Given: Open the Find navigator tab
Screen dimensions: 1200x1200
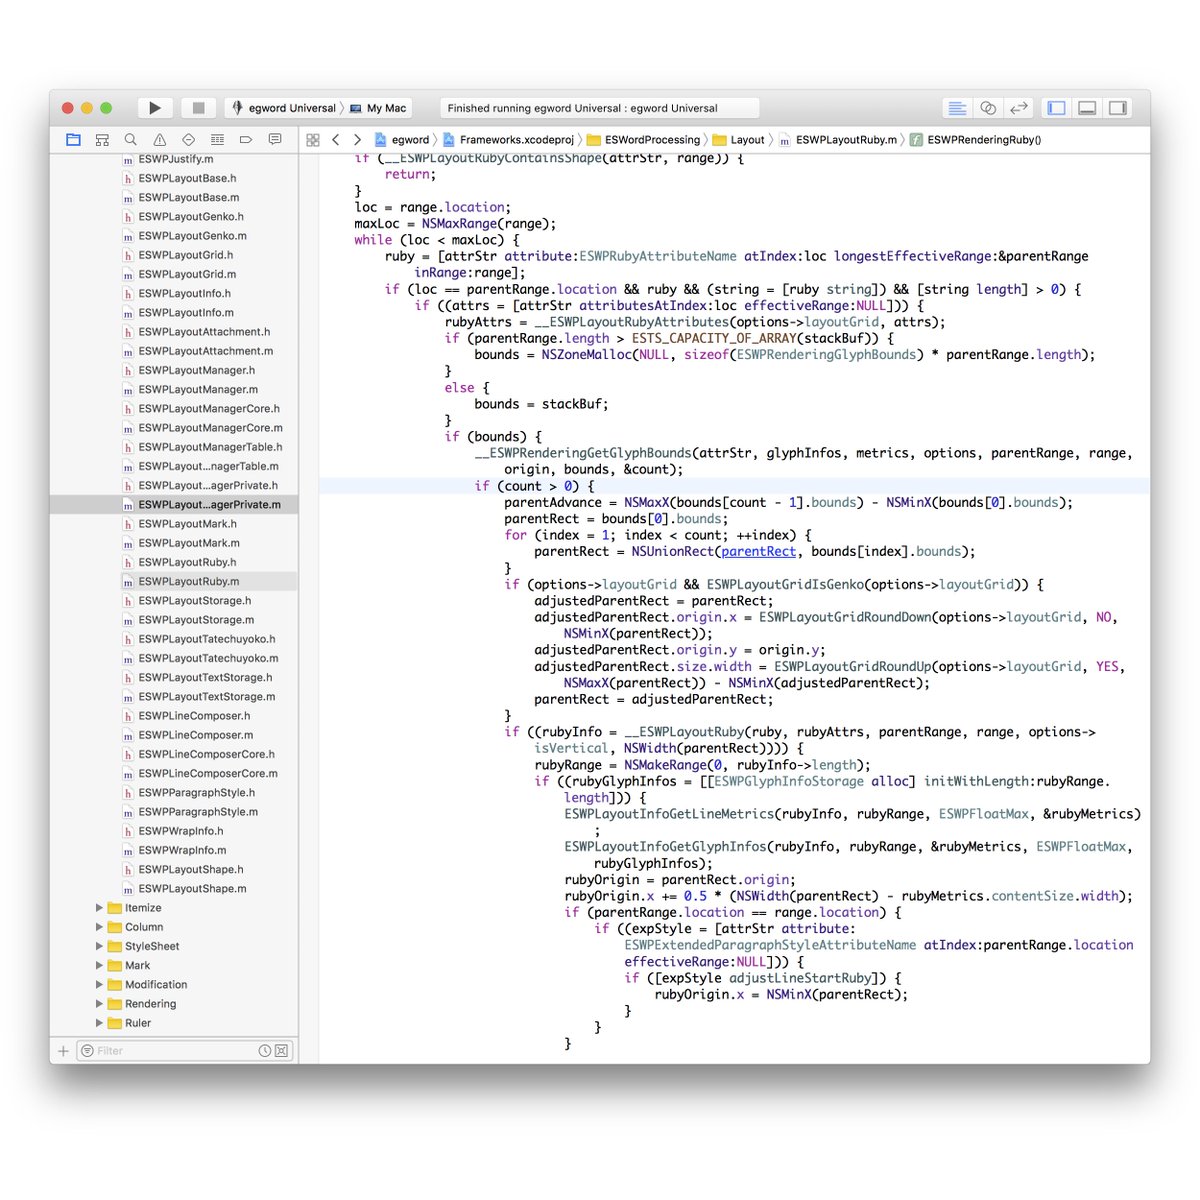Looking at the screenshot, I should (131, 140).
